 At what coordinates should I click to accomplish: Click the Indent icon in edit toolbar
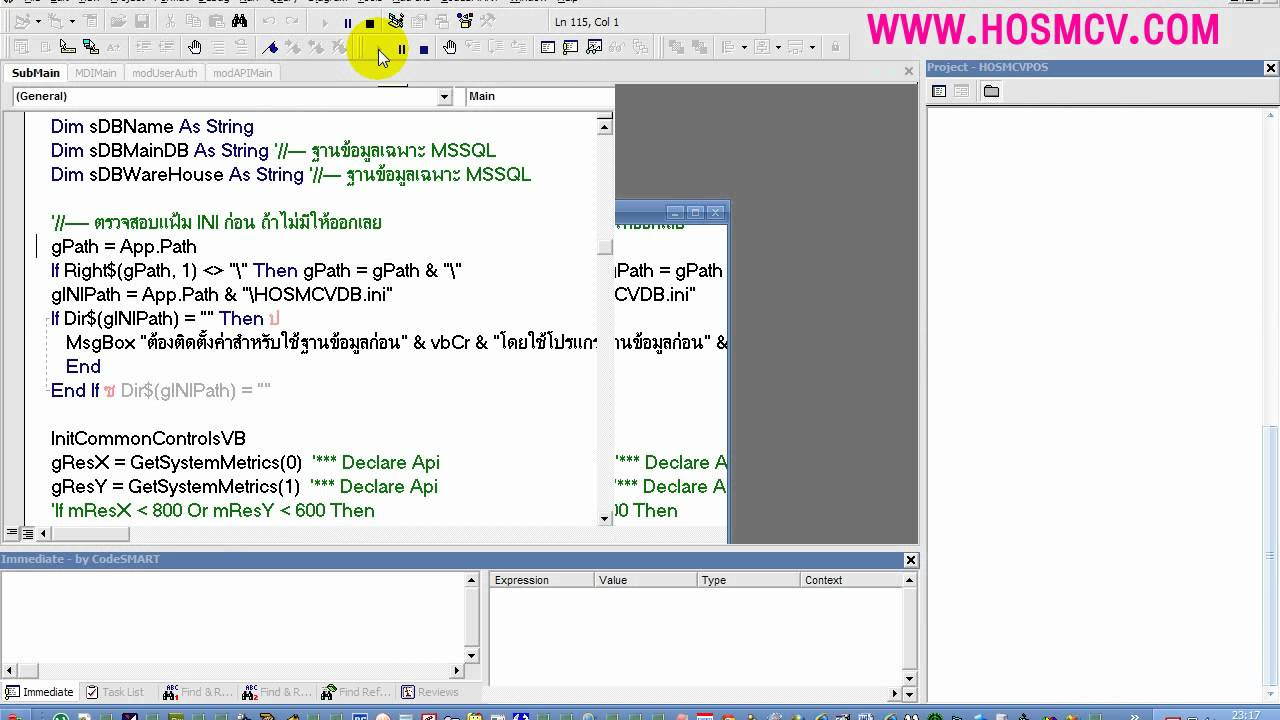[x=143, y=47]
